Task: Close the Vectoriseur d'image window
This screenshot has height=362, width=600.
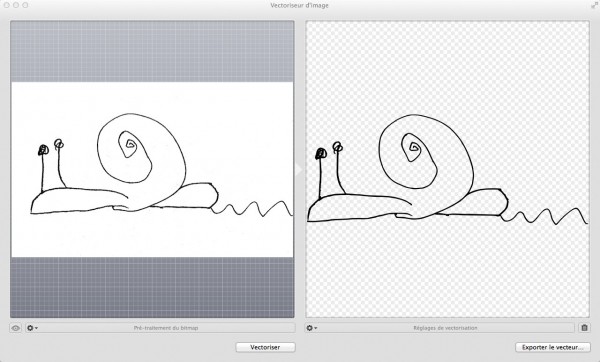Action: pyautogui.click(x=7, y=5)
